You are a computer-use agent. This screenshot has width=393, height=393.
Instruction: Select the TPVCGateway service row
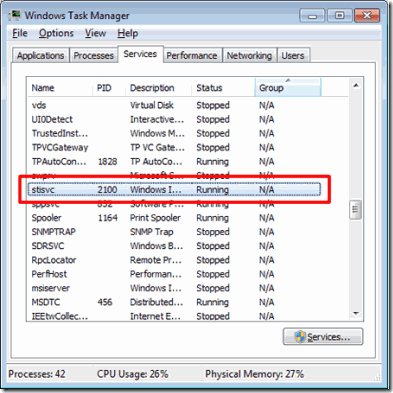coord(174,147)
